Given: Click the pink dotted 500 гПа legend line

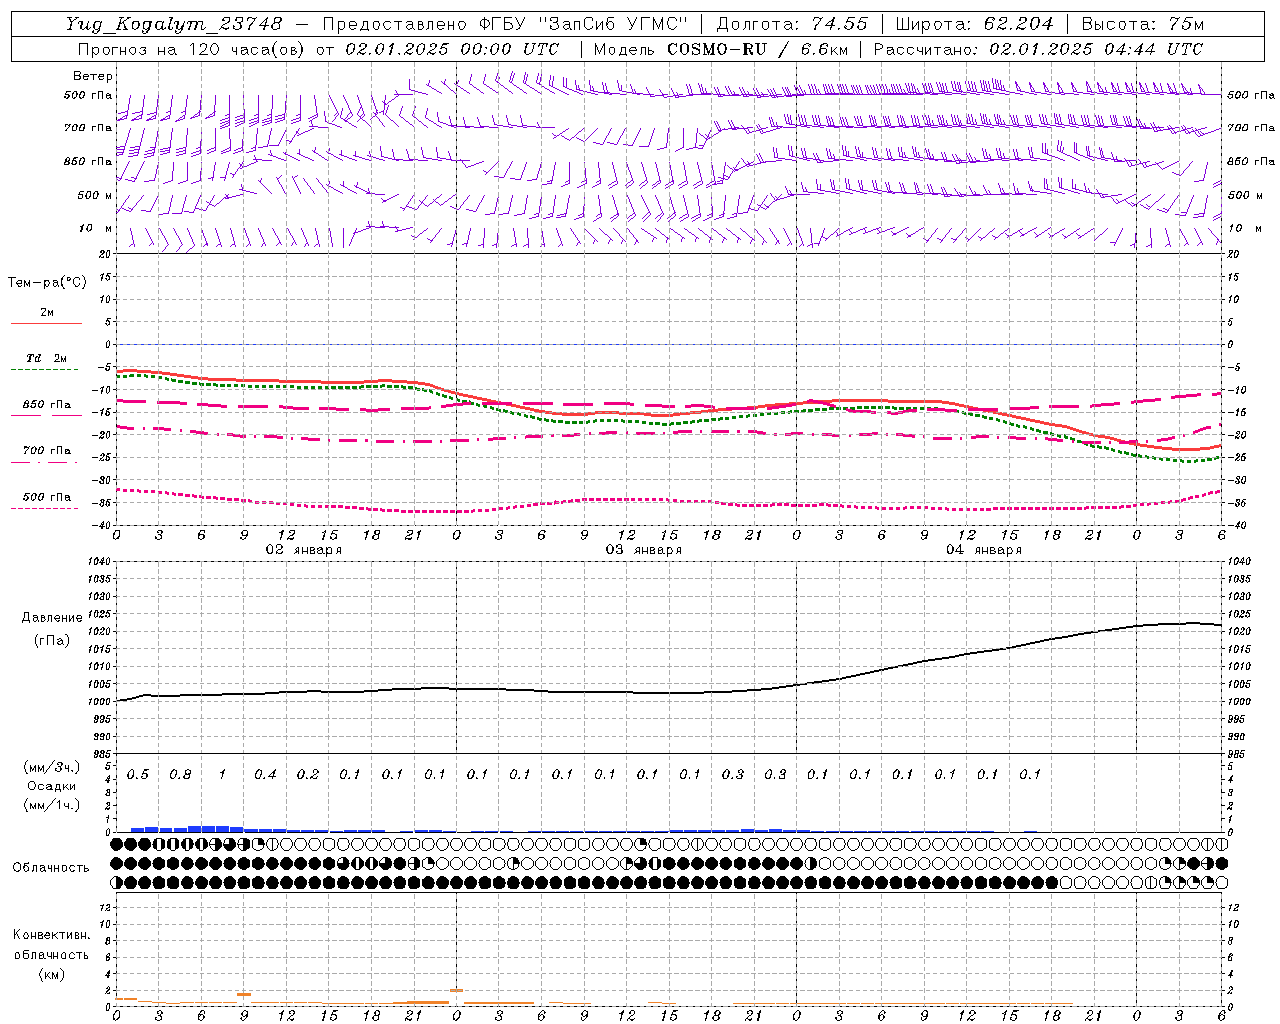Looking at the screenshot, I should coord(46,509).
